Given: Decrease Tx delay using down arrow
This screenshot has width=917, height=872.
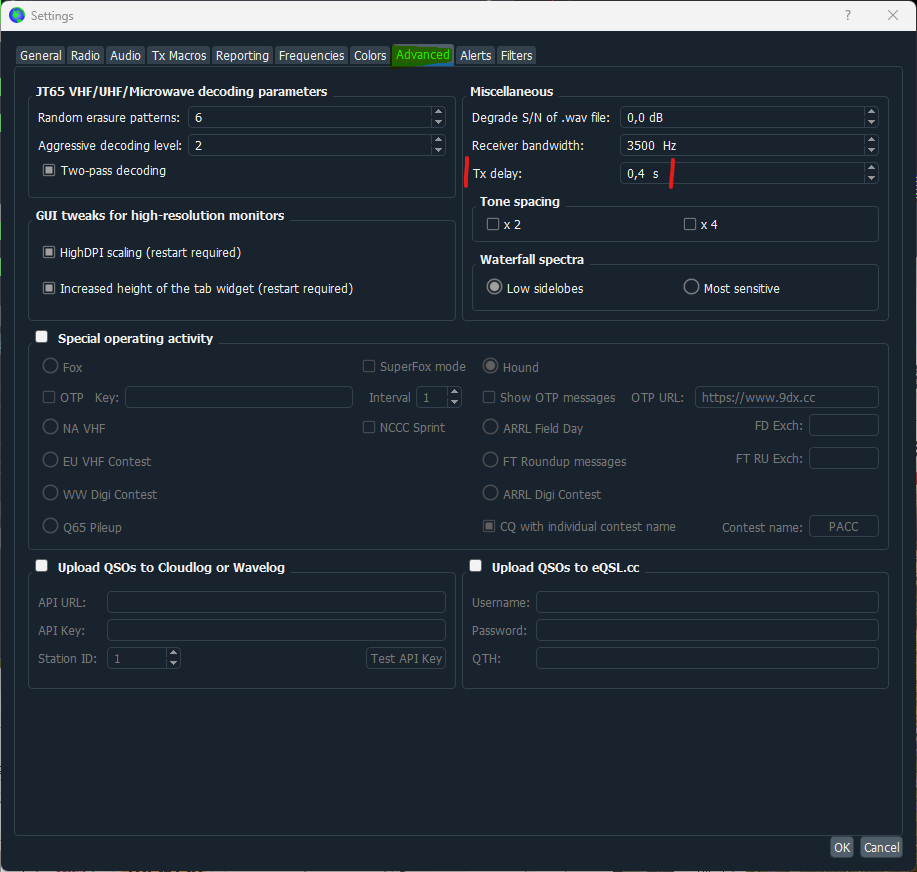Looking at the screenshot, I should pyautogui.click(x=871, y=178).
